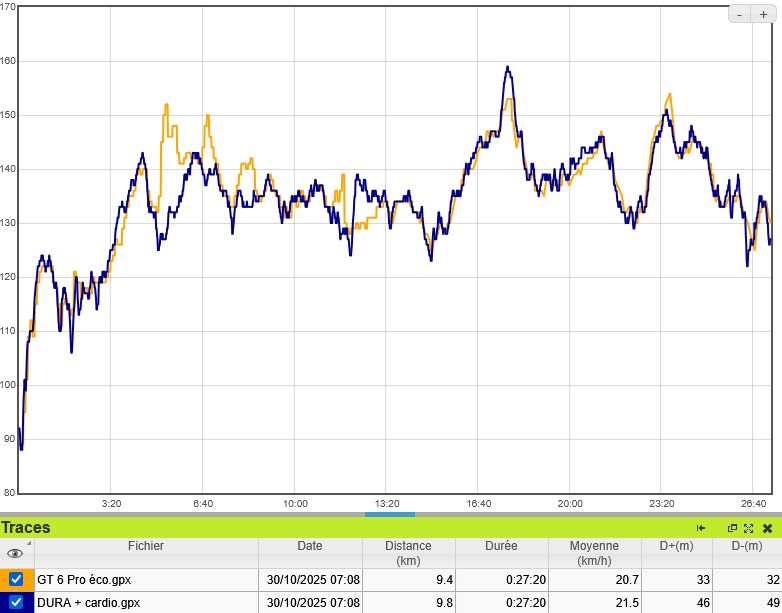The image size is (782, 613).
Task: Sort by Durée column header
Action: pyautogui.click(x=501, y=546)
